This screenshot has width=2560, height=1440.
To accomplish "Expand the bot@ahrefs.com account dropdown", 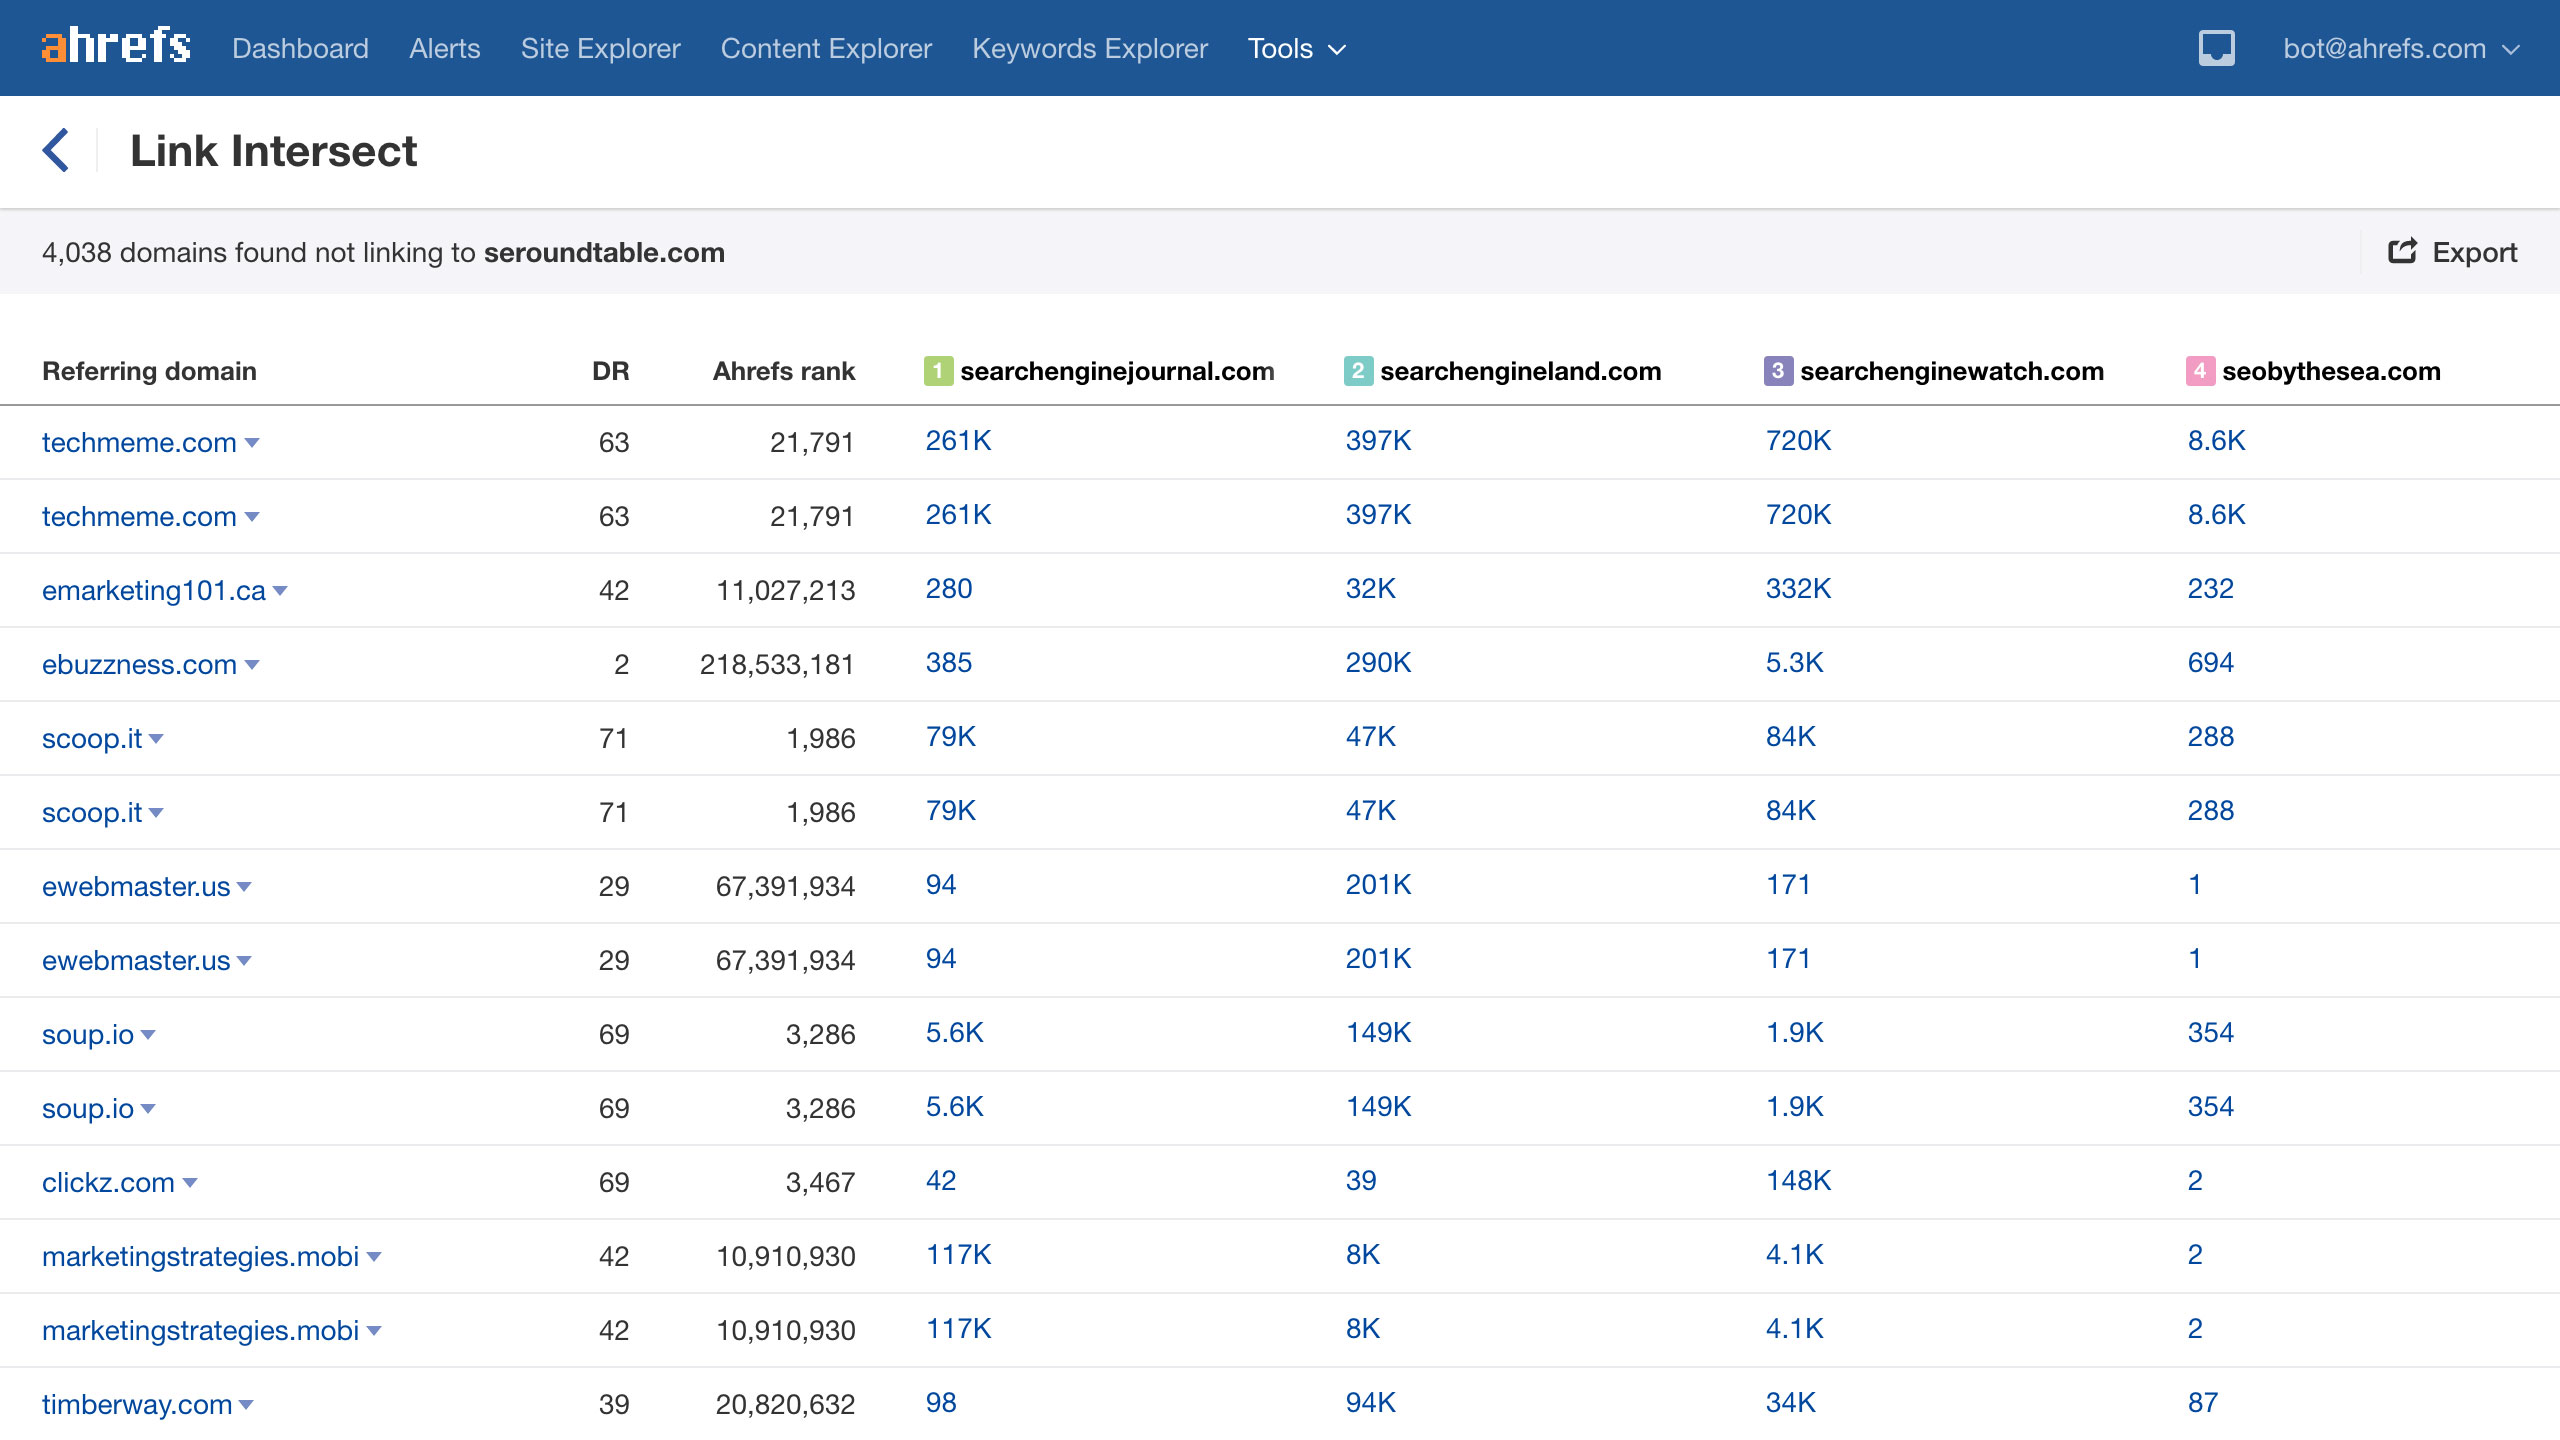I will click(x=2512, y=48).
